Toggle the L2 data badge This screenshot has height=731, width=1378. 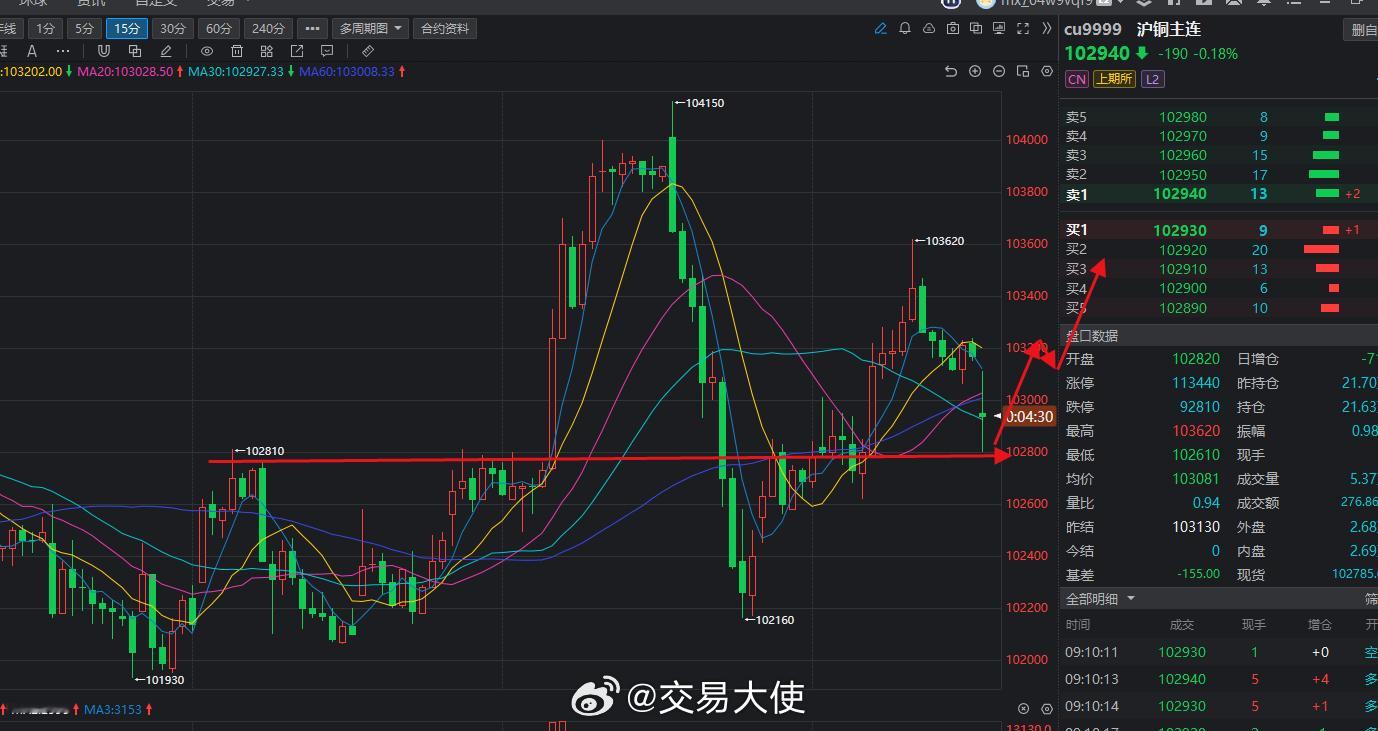tap(1153, 78)
